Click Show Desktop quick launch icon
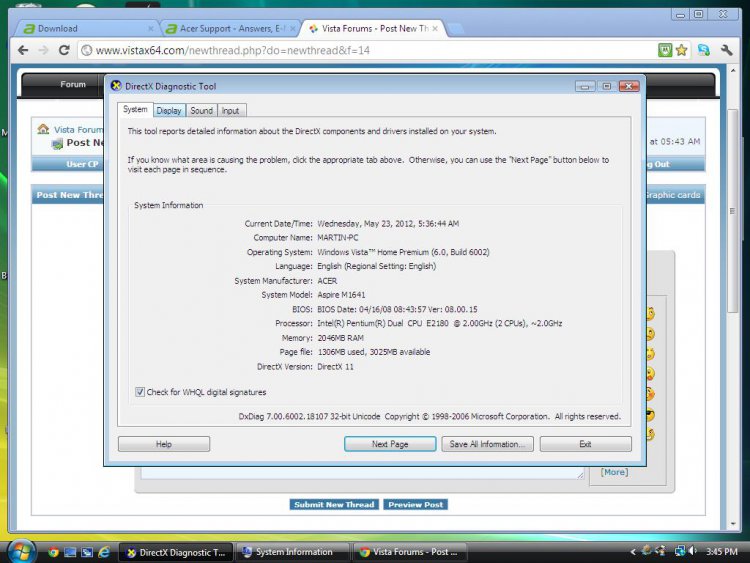Viewport: 750px width, 563px height. 70,552
